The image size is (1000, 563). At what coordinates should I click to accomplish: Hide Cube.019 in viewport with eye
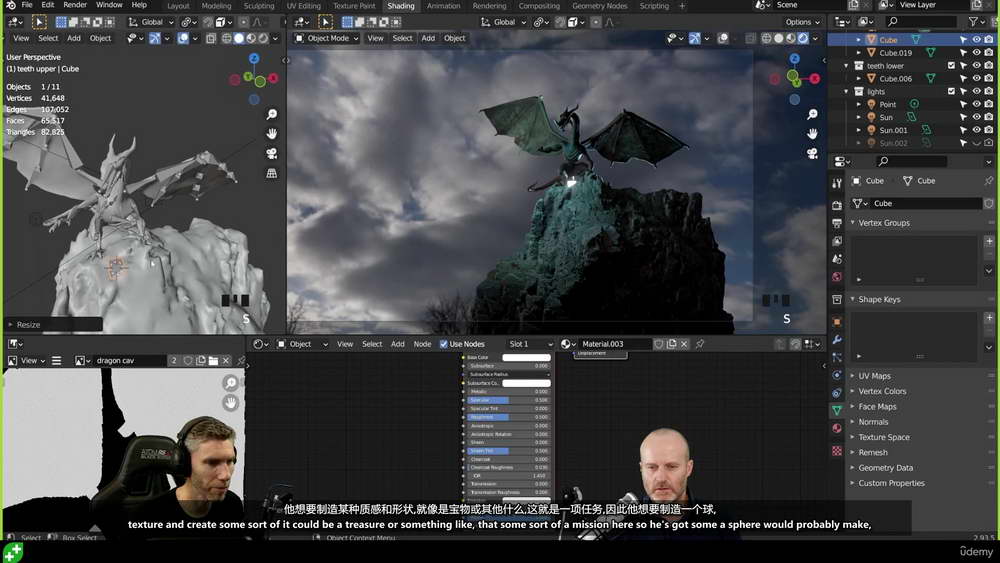click(x=976, y=52)
